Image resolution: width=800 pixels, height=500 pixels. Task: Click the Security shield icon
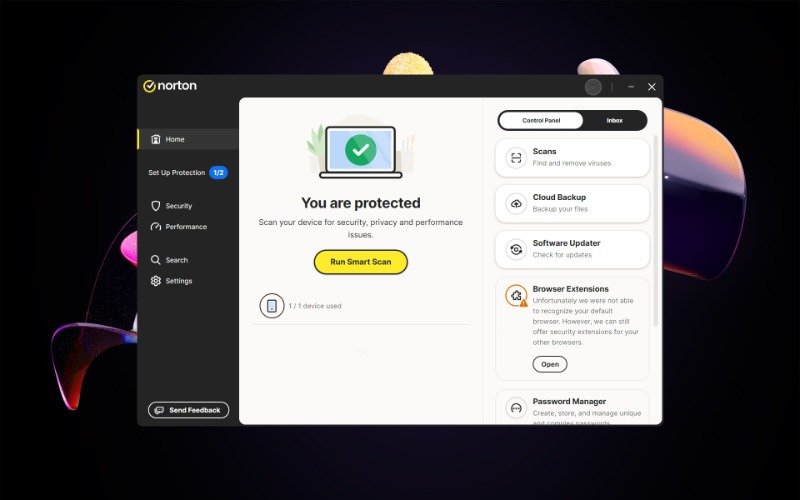tap(156, 206)
